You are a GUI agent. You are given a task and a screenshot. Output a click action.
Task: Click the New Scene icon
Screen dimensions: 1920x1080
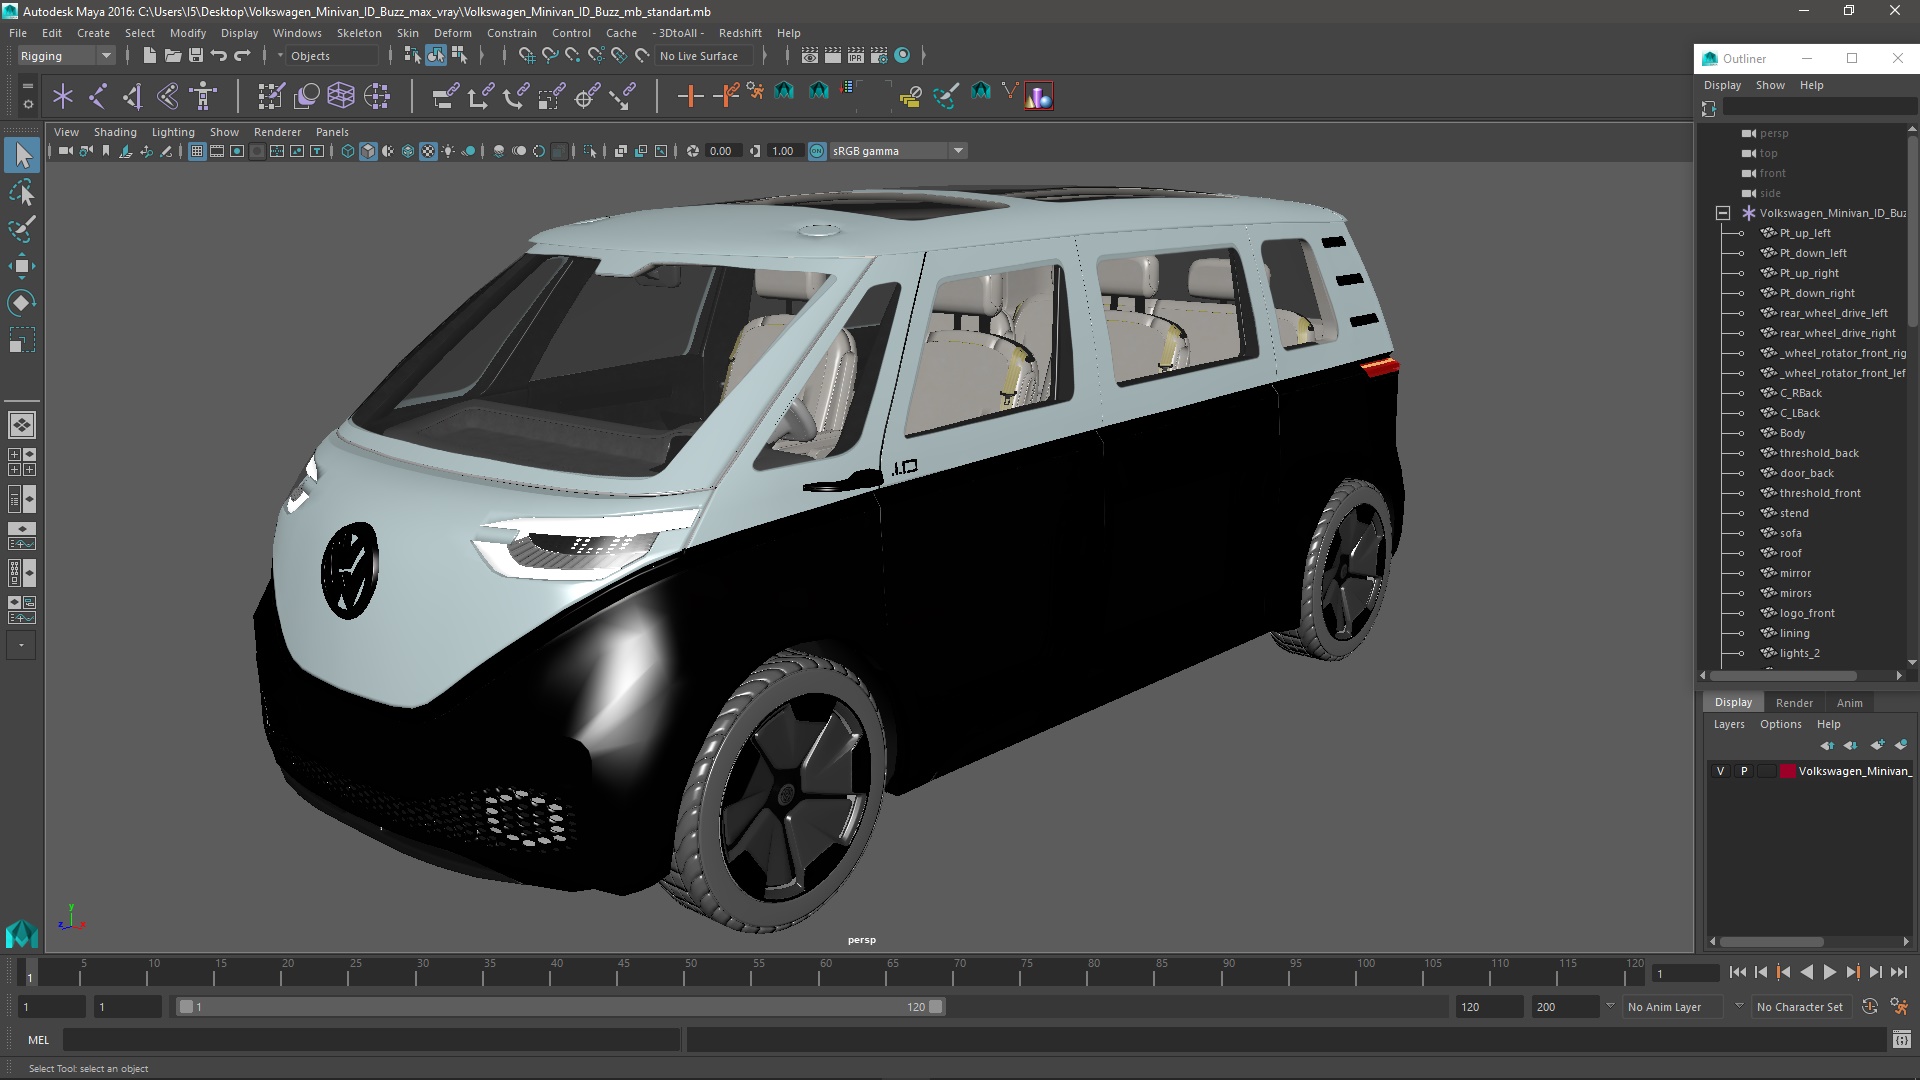(x=149, y=56)
